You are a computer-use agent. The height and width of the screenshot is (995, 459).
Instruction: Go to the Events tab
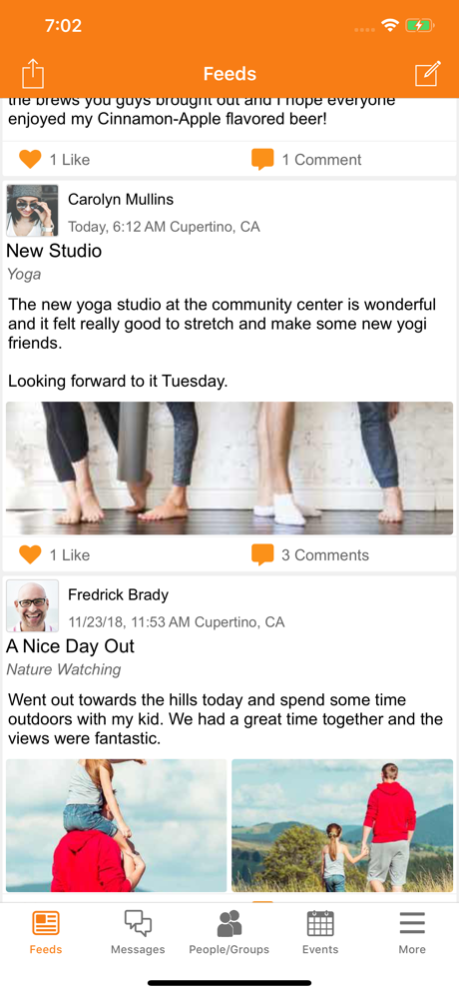coord(321,932)
